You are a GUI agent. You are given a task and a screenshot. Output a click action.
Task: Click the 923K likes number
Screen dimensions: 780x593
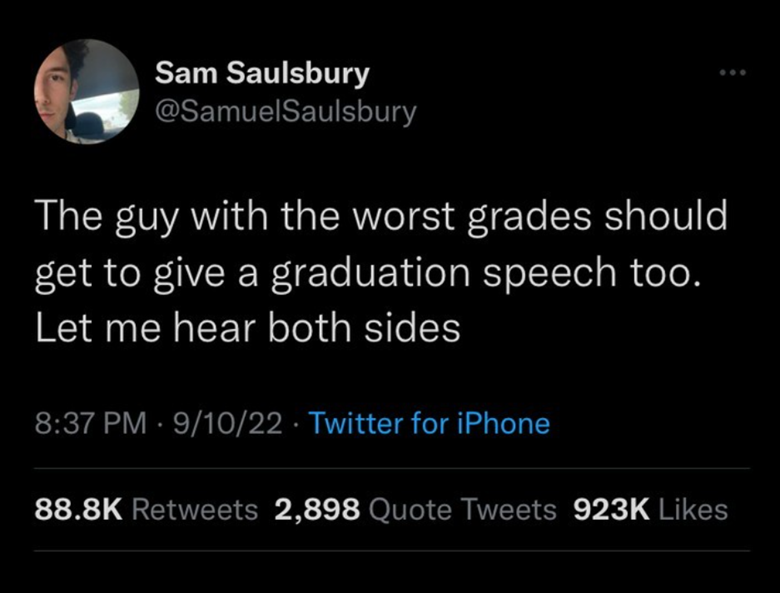pyautogui.click(x=612, y=510)
